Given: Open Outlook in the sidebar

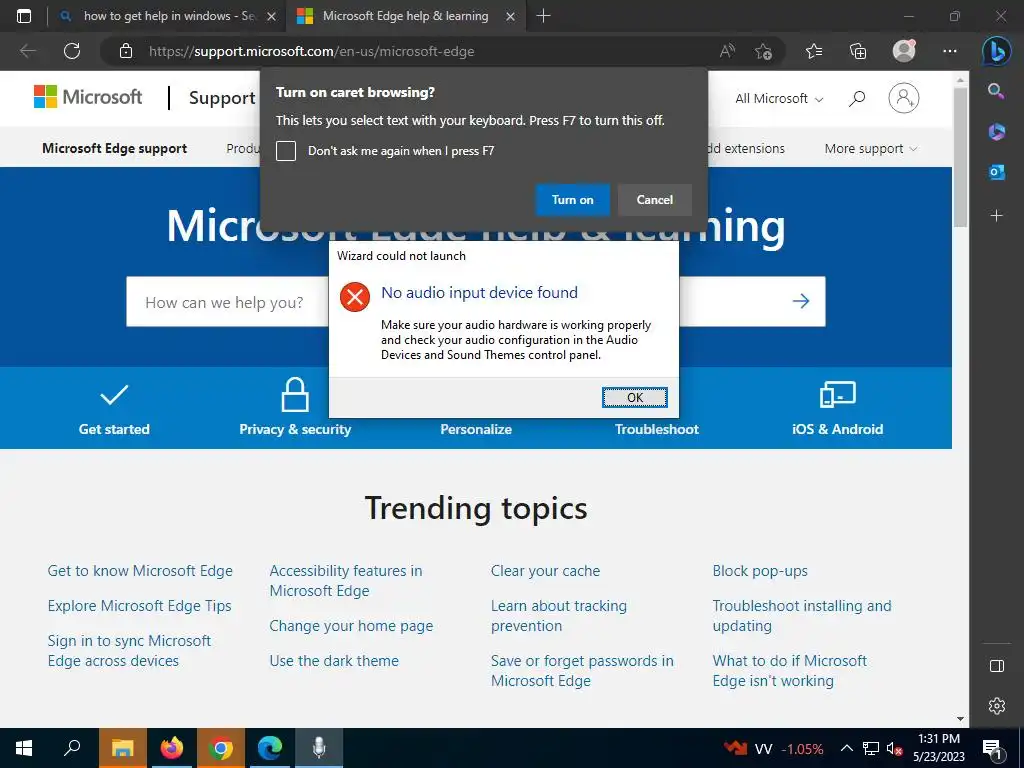Looking at the screenshot, I should [996, 172].
